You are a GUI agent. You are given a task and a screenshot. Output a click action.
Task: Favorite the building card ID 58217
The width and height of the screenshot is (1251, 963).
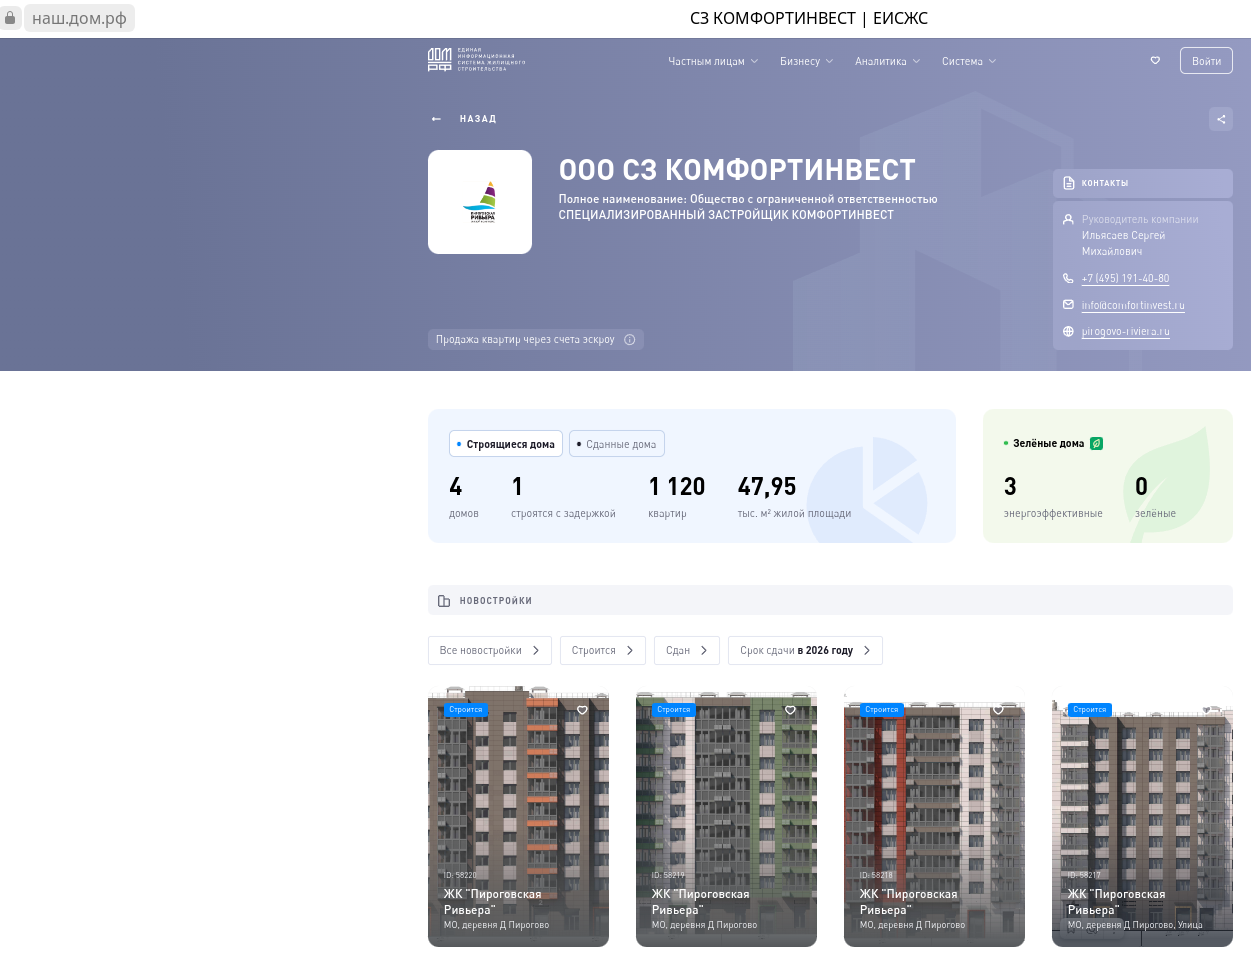click(x=1206, y=710)
